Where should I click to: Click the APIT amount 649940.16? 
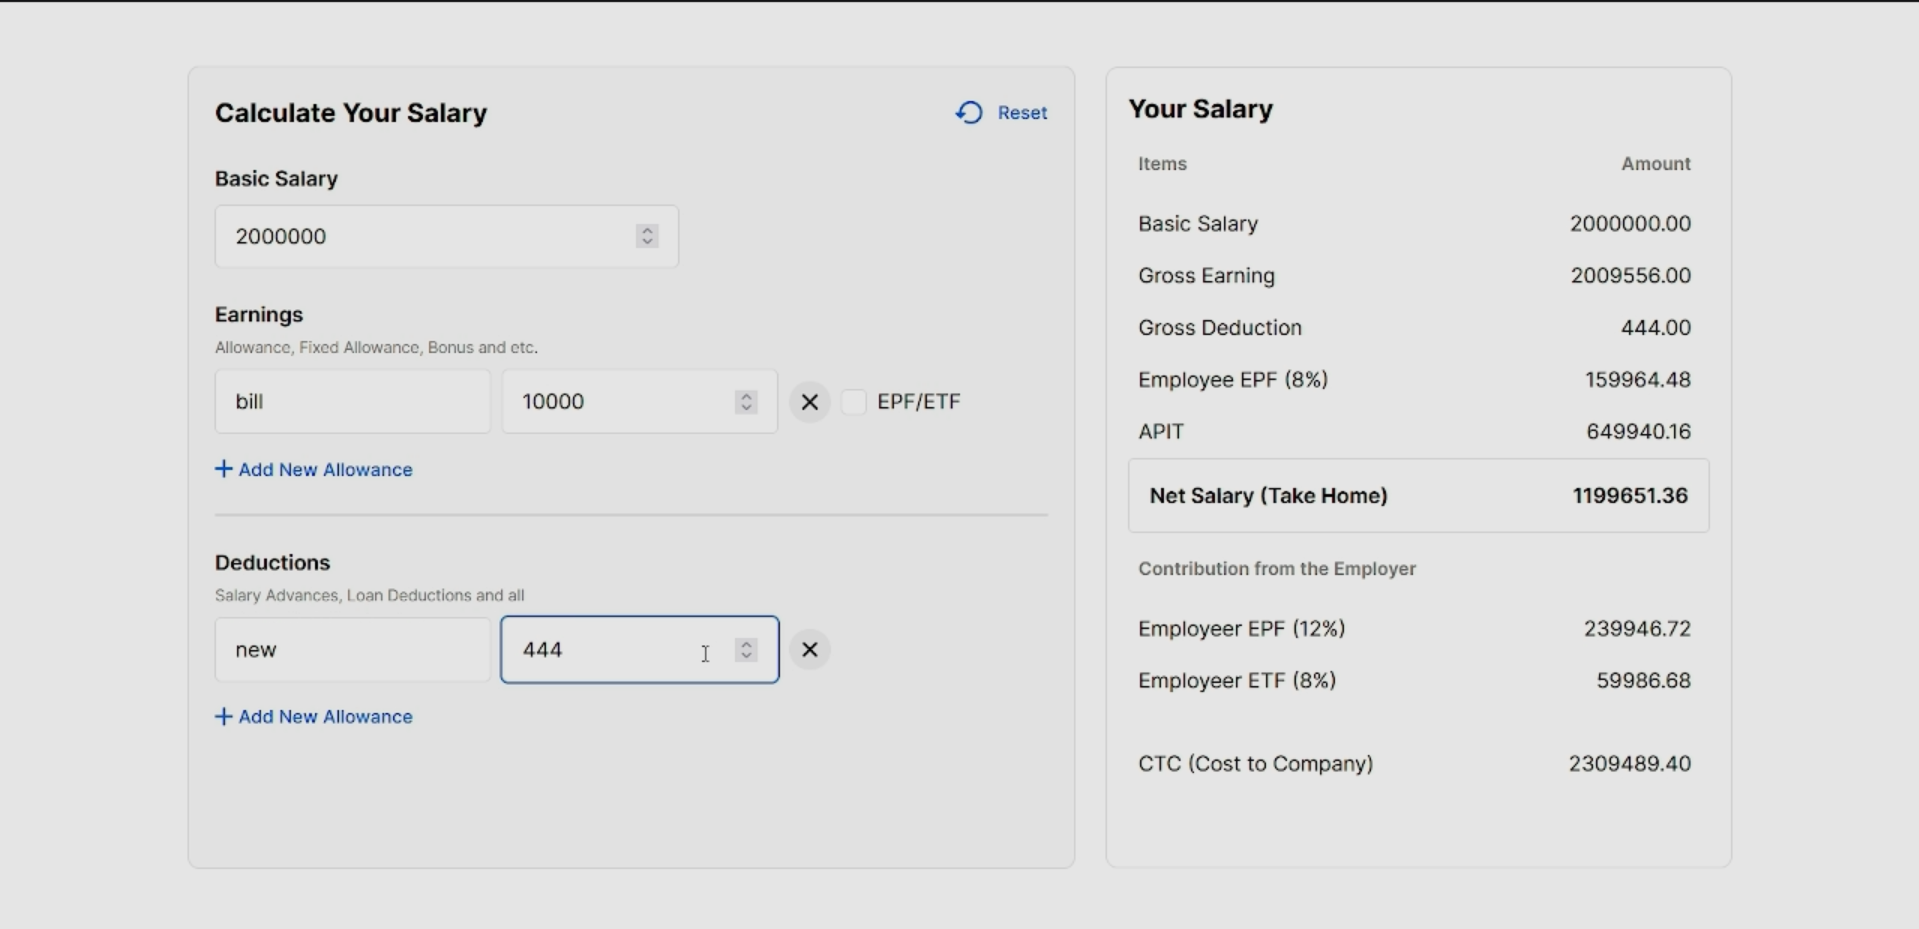[1638, 432]
